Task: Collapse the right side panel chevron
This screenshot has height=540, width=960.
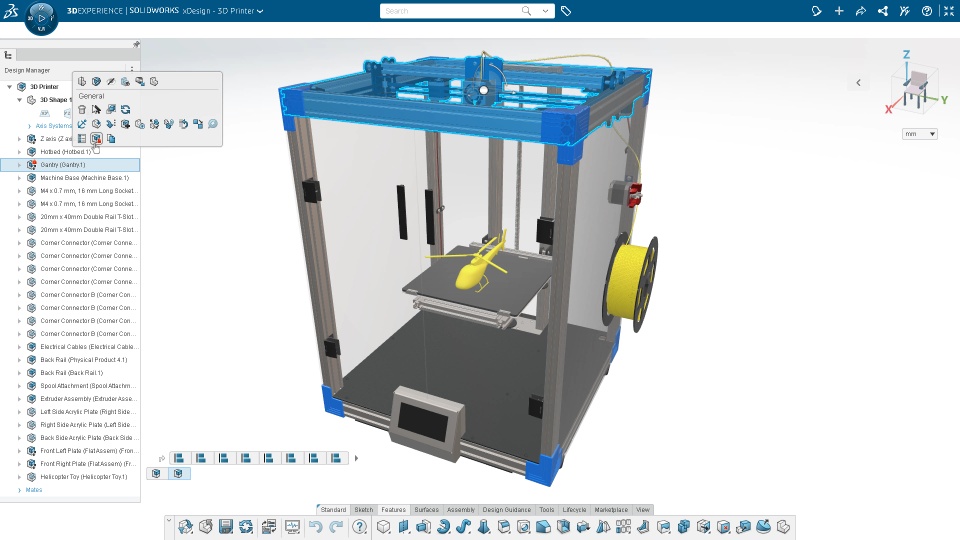Action: point(858,83)
